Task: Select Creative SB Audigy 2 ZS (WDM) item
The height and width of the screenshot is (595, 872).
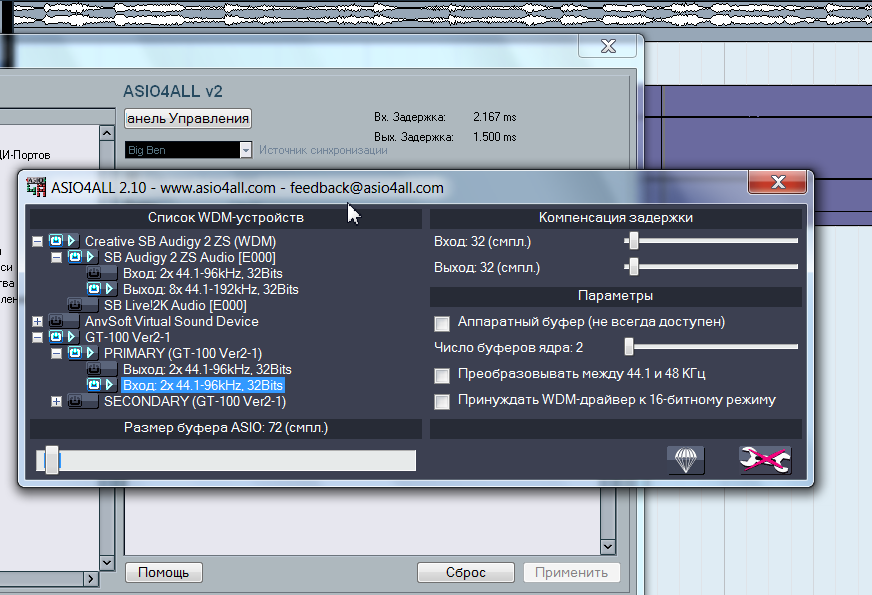Action: pyautogui.click(x=180, y=241)
